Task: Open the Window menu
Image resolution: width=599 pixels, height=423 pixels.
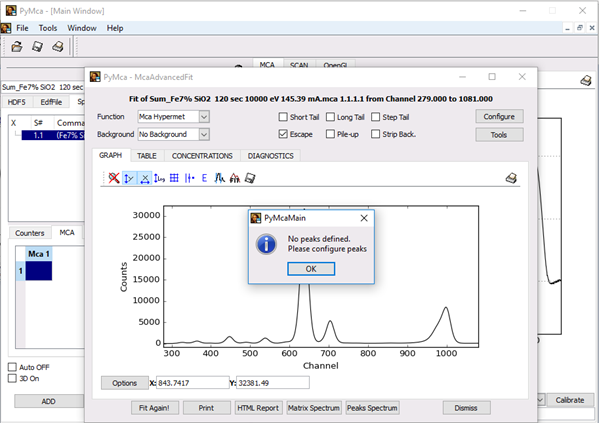Action: click(82, 28)
